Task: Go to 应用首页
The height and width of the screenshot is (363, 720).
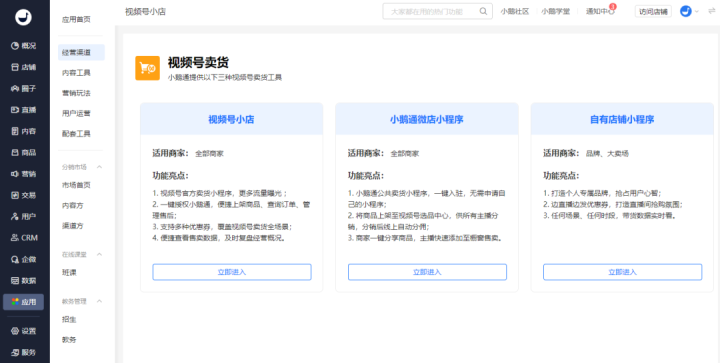Action: point(77,20)
